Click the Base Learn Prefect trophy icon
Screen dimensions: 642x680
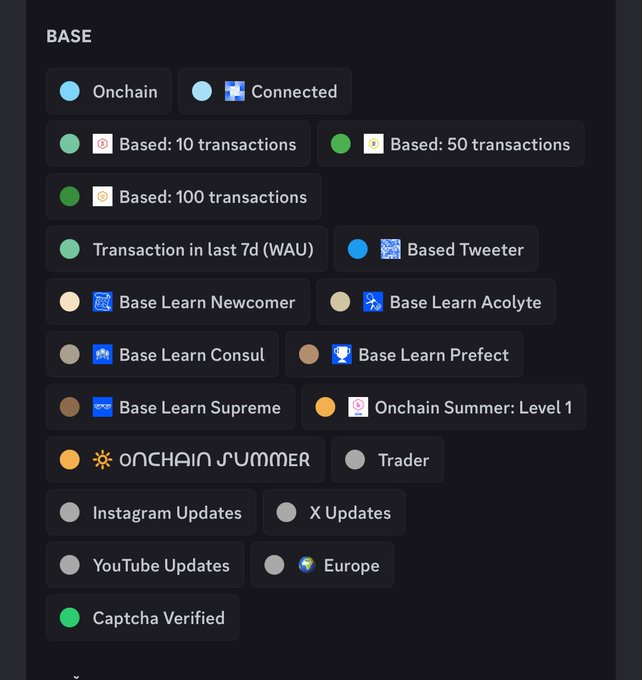[x=342, y=355]
